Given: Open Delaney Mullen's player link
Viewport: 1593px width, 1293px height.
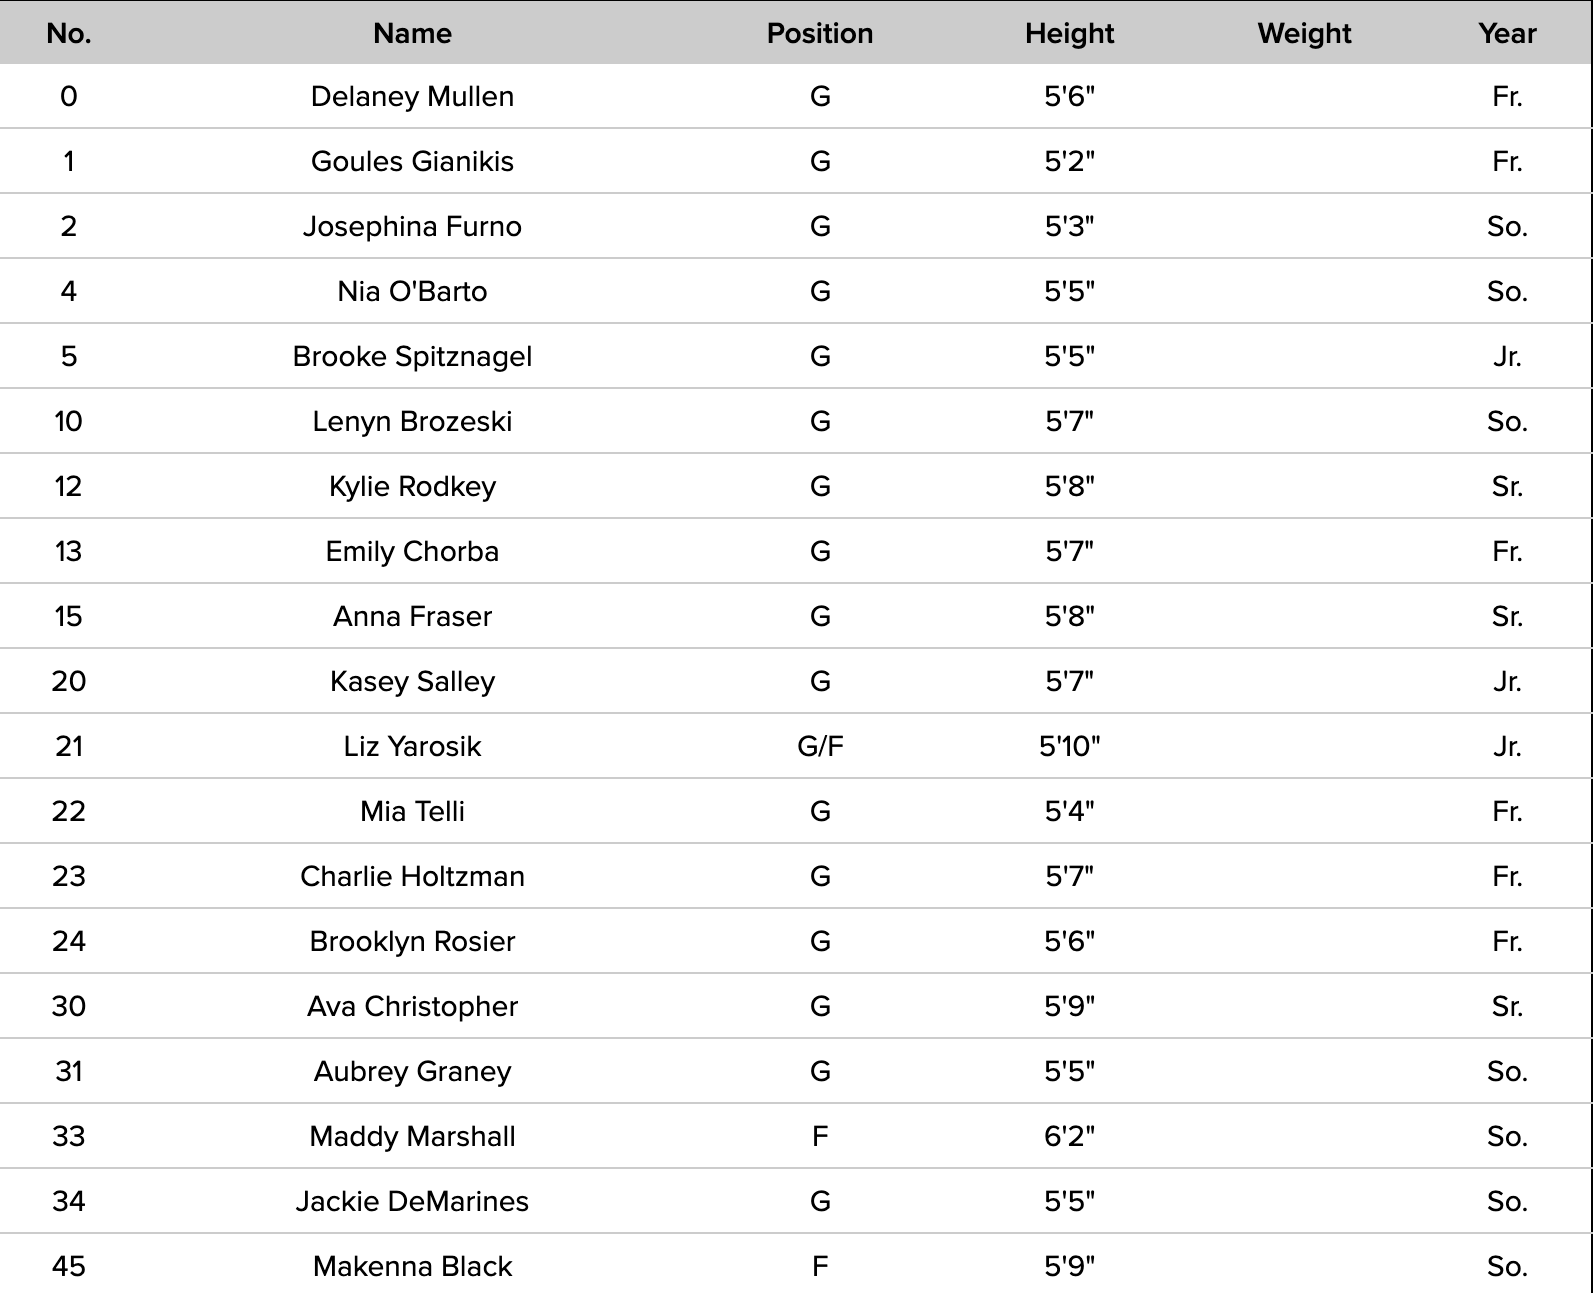Looking at the screenshot, I should click(x=412, y=96).
